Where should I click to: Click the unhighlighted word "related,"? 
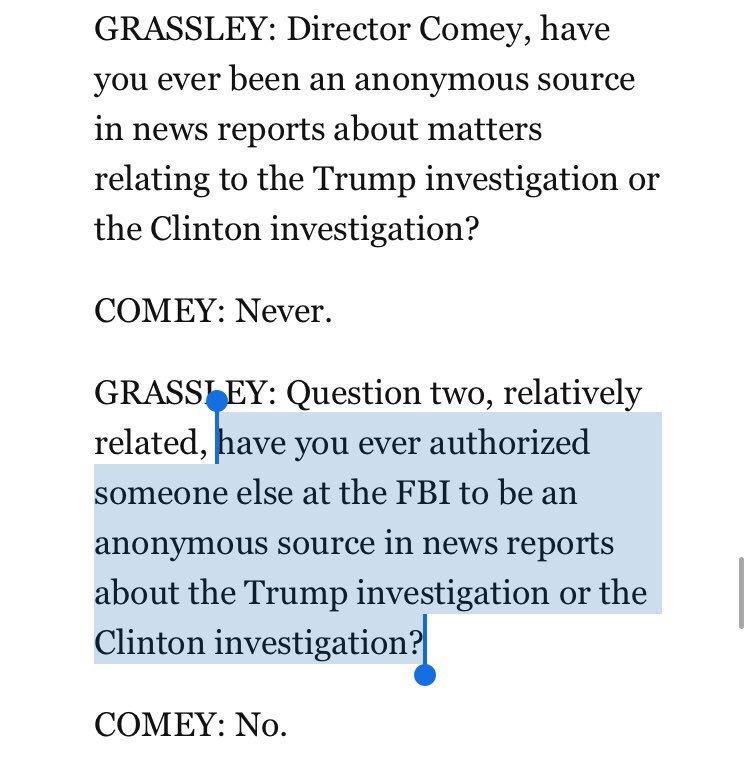pyautogui.click(x=151, y=444)
